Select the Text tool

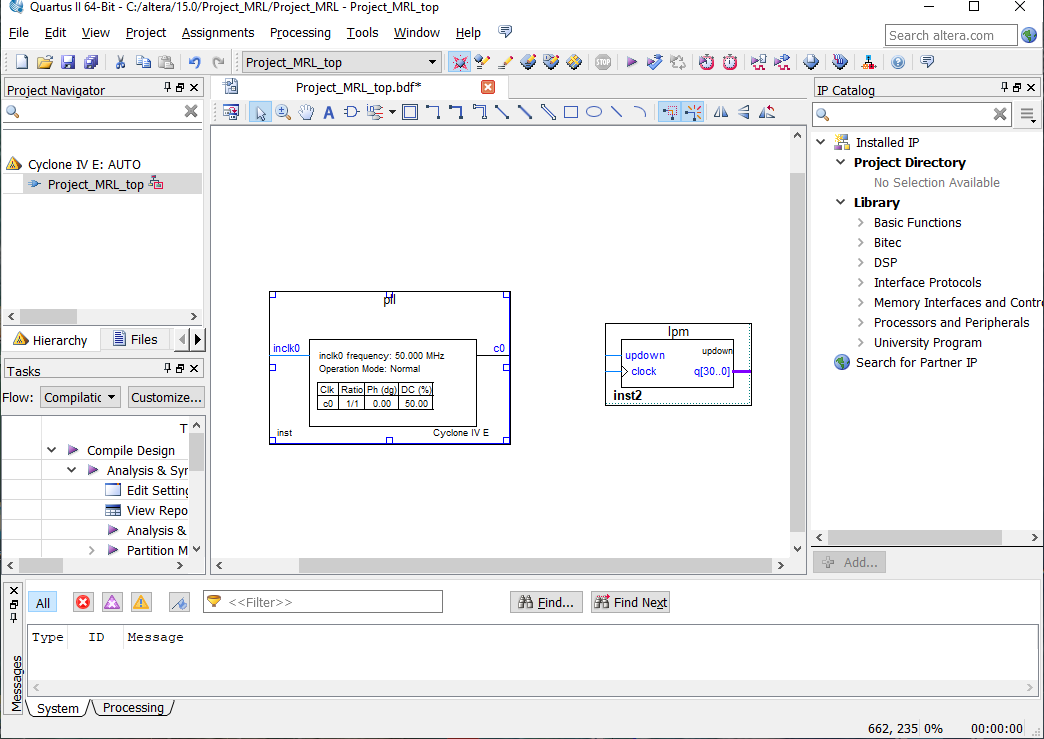point(328,112)
